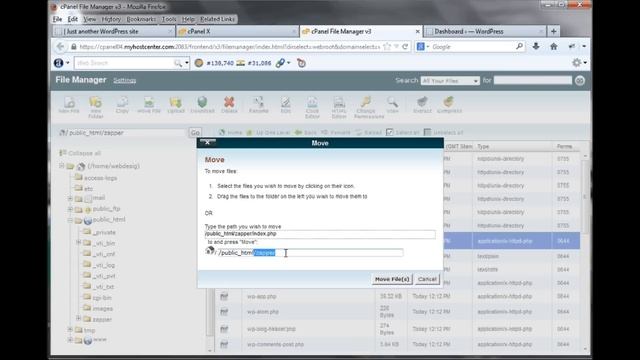Tick the Select all checkbox

(x=390, y=132)
